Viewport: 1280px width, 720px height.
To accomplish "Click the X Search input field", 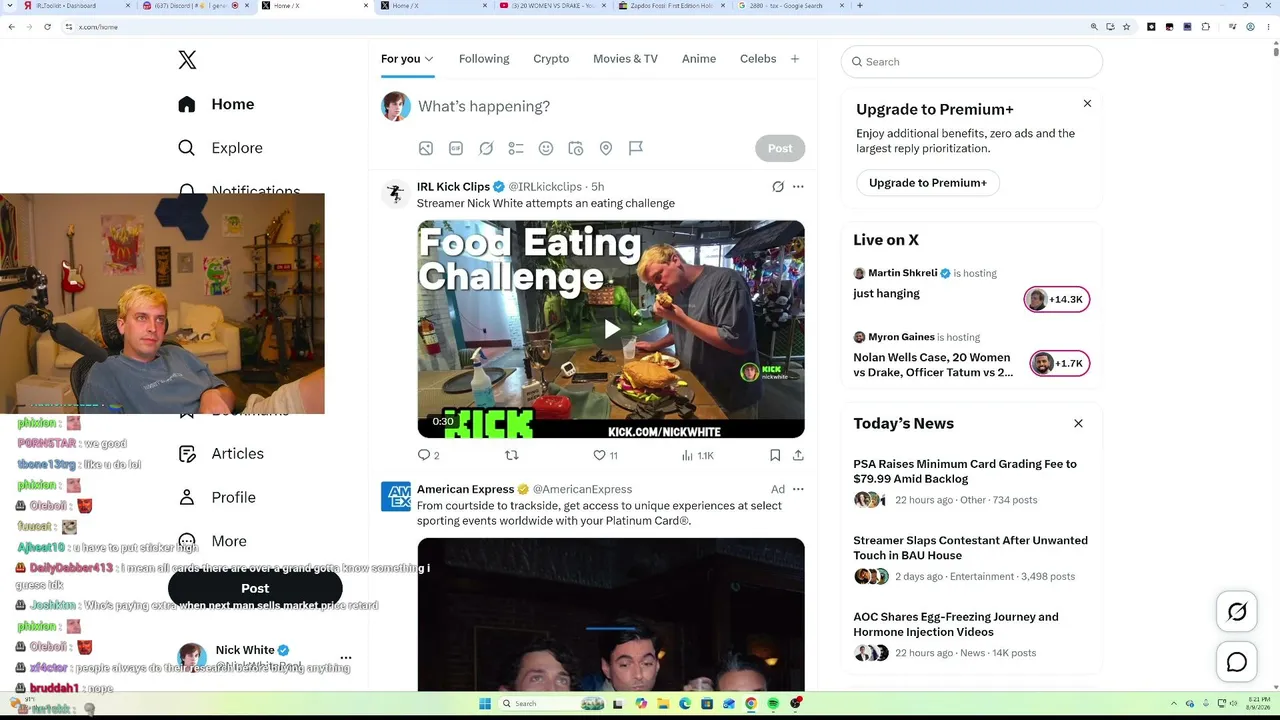I will tap(972, 62).
